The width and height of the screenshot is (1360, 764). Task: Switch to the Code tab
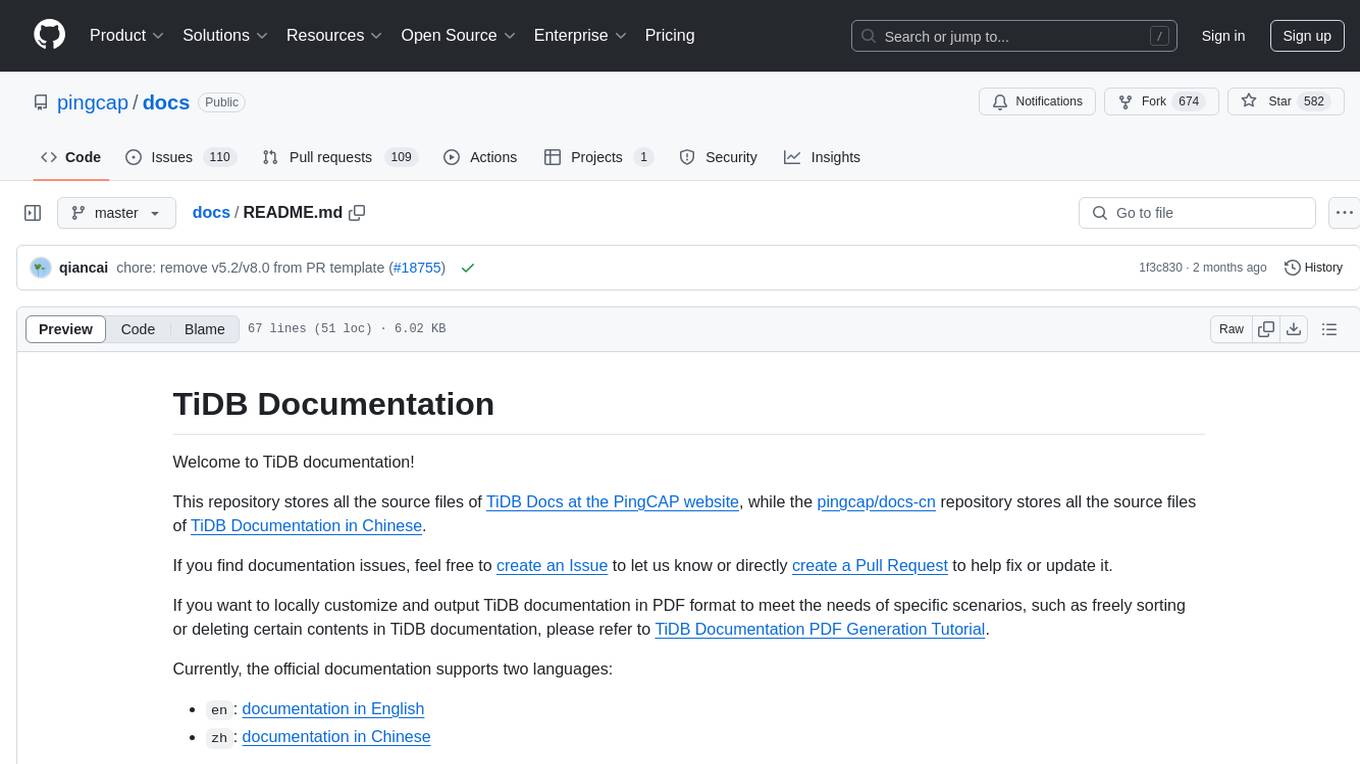click(71, 157)
